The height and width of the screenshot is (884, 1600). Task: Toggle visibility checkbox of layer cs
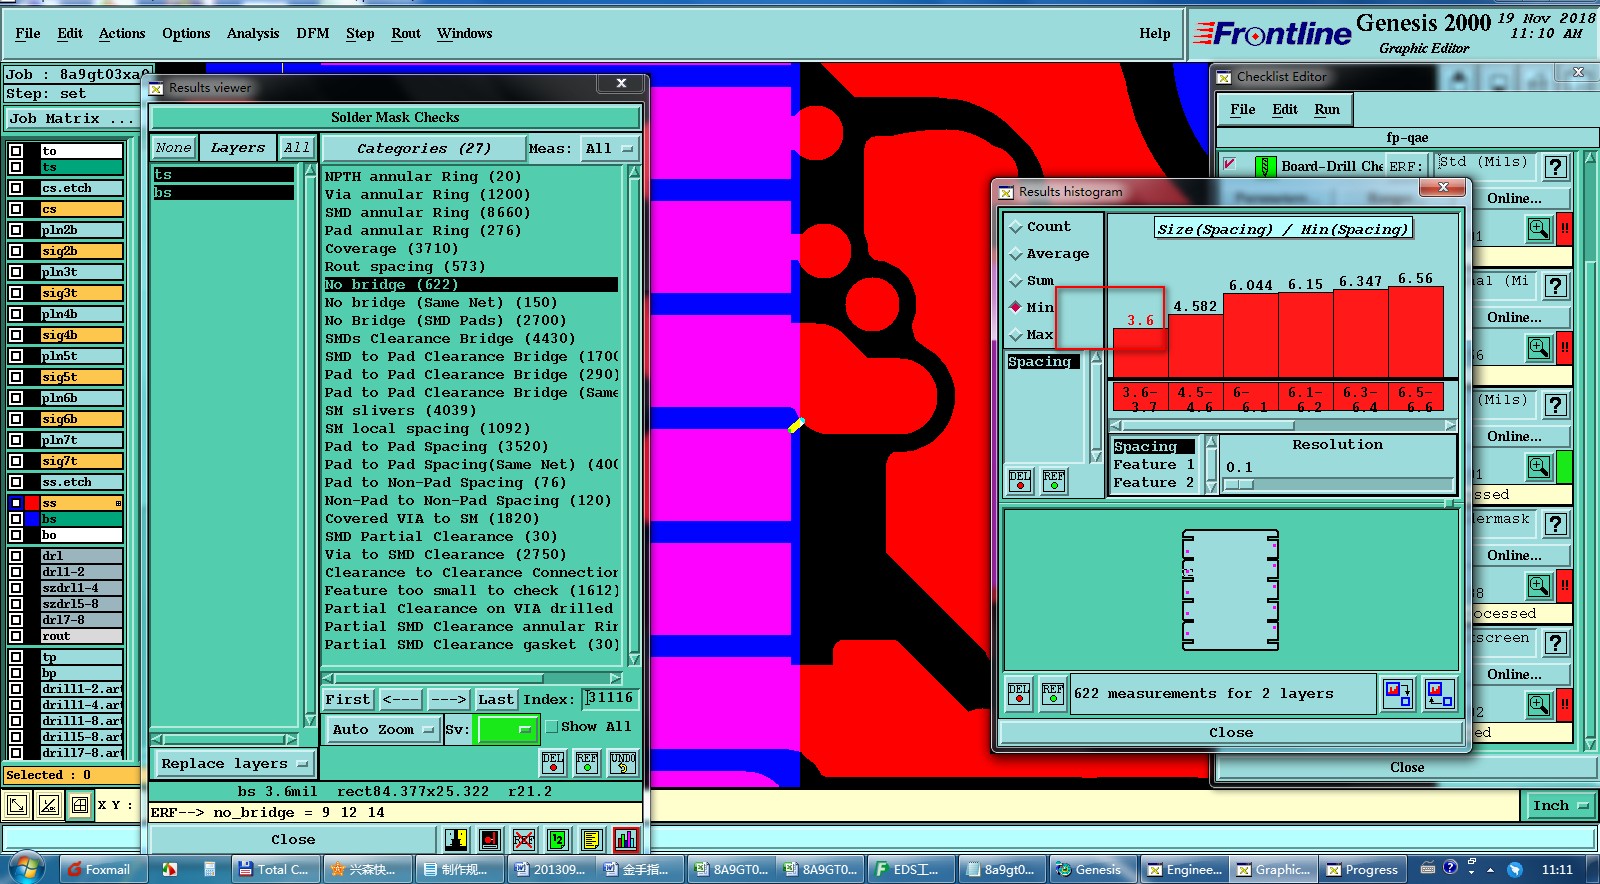pyautogui.click(x=16, y=209)
